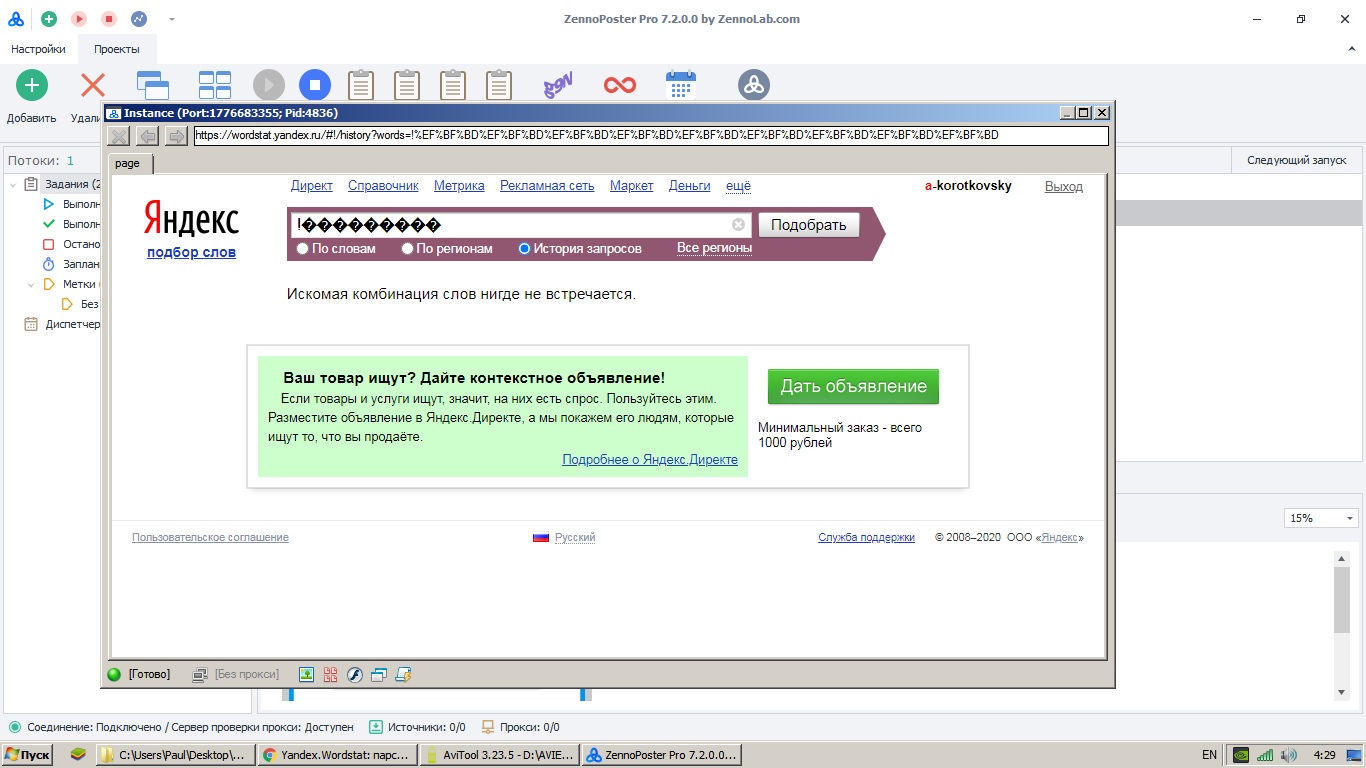Screen dimensions: 1366x768
Task: Collapse the Метки tree node arrow
Action: coord(31,284)
